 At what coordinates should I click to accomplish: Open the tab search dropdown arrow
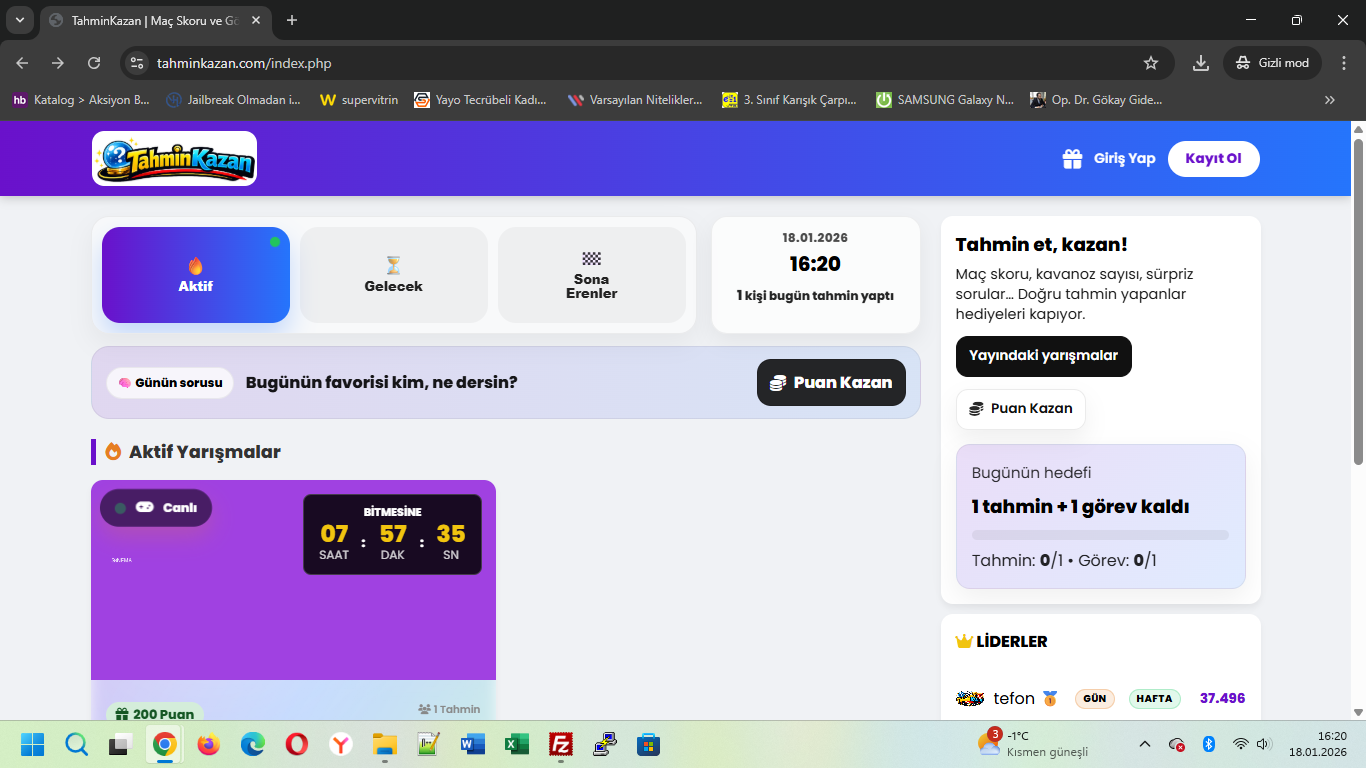tap(19, 20)
